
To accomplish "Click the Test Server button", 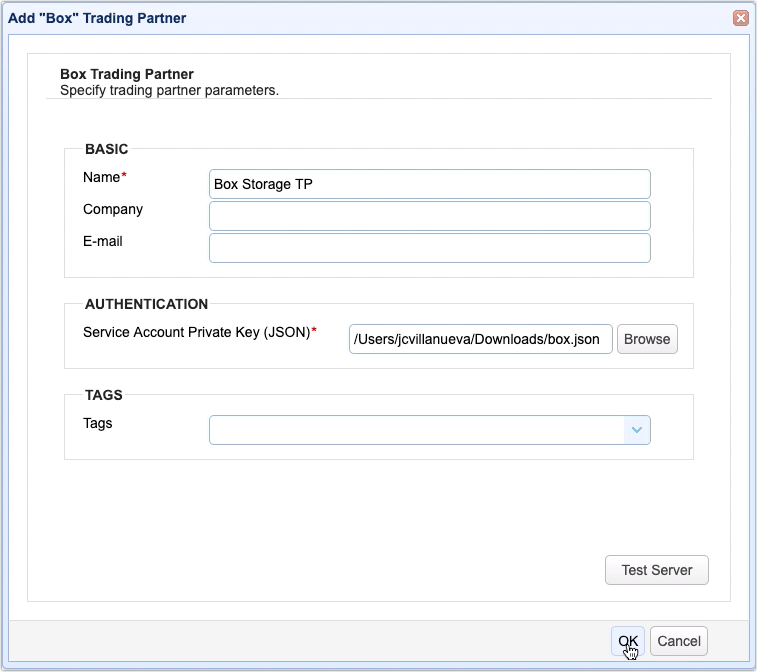I will point(656,570).
